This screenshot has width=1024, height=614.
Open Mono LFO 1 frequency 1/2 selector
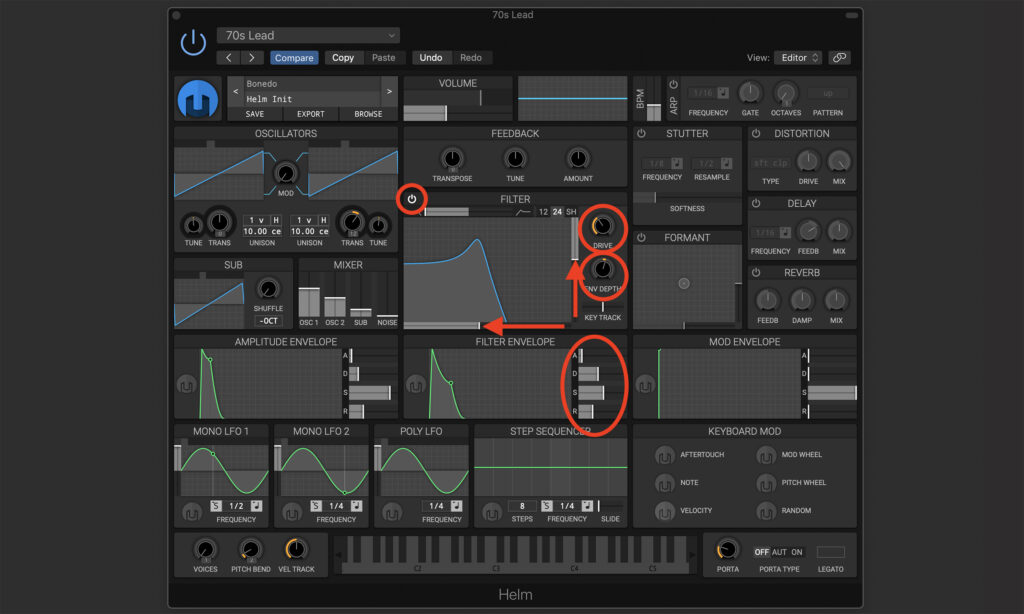click(236, 506)
